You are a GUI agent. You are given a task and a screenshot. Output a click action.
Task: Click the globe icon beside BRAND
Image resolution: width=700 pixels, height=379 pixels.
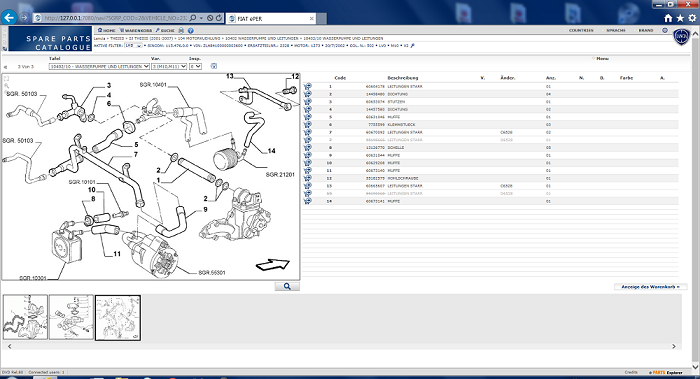coord(665,30)
